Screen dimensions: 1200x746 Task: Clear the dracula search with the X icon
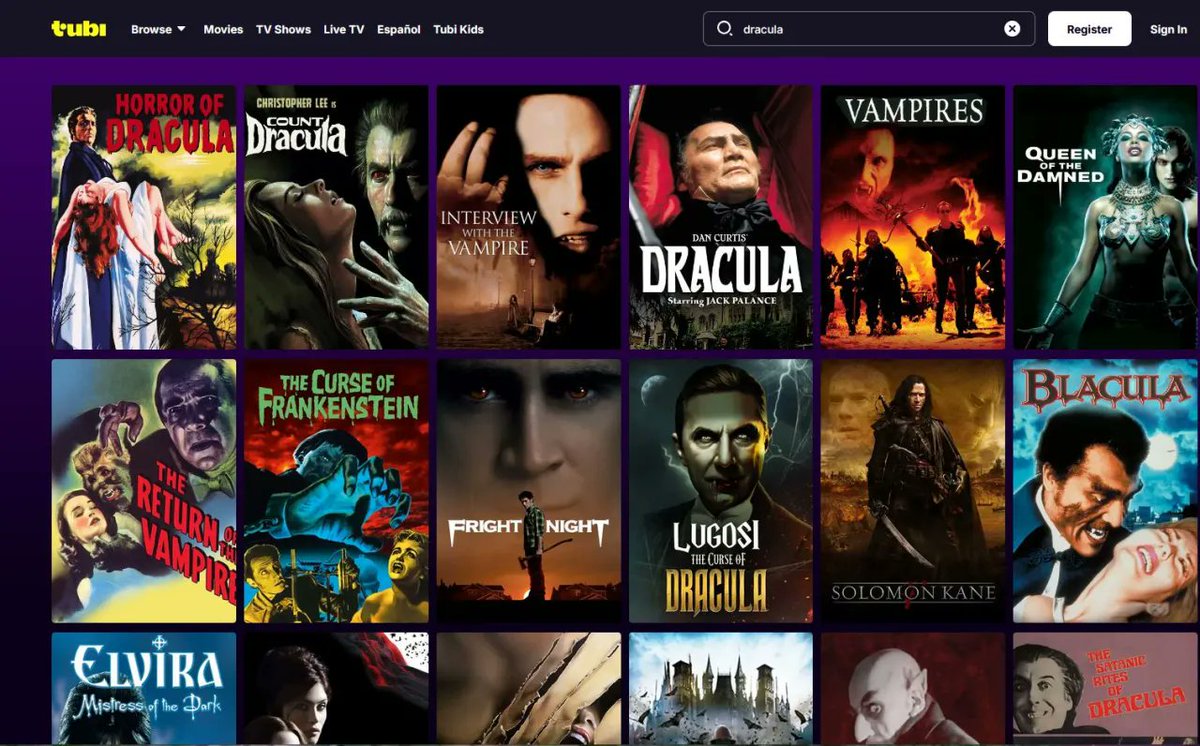pyautogui.click(x=1012, y=28)
